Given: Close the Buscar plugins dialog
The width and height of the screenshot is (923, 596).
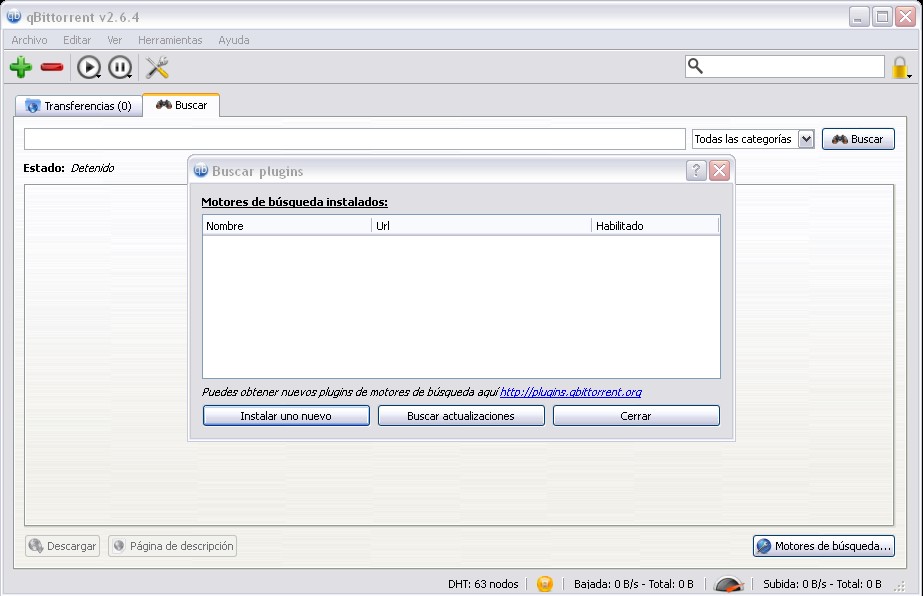Looking at the screenshot, I should [x=719, y=171].
